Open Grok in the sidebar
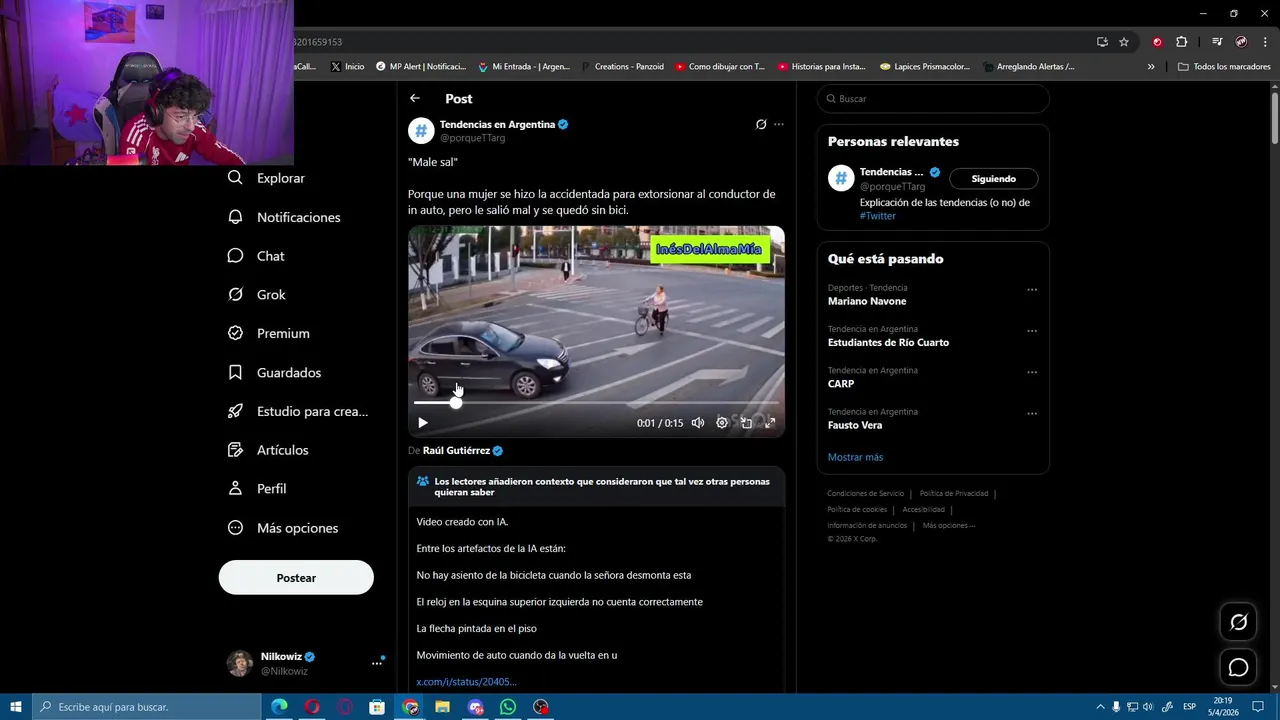This screenshot has height=720, width=1280. coord(258,295)
